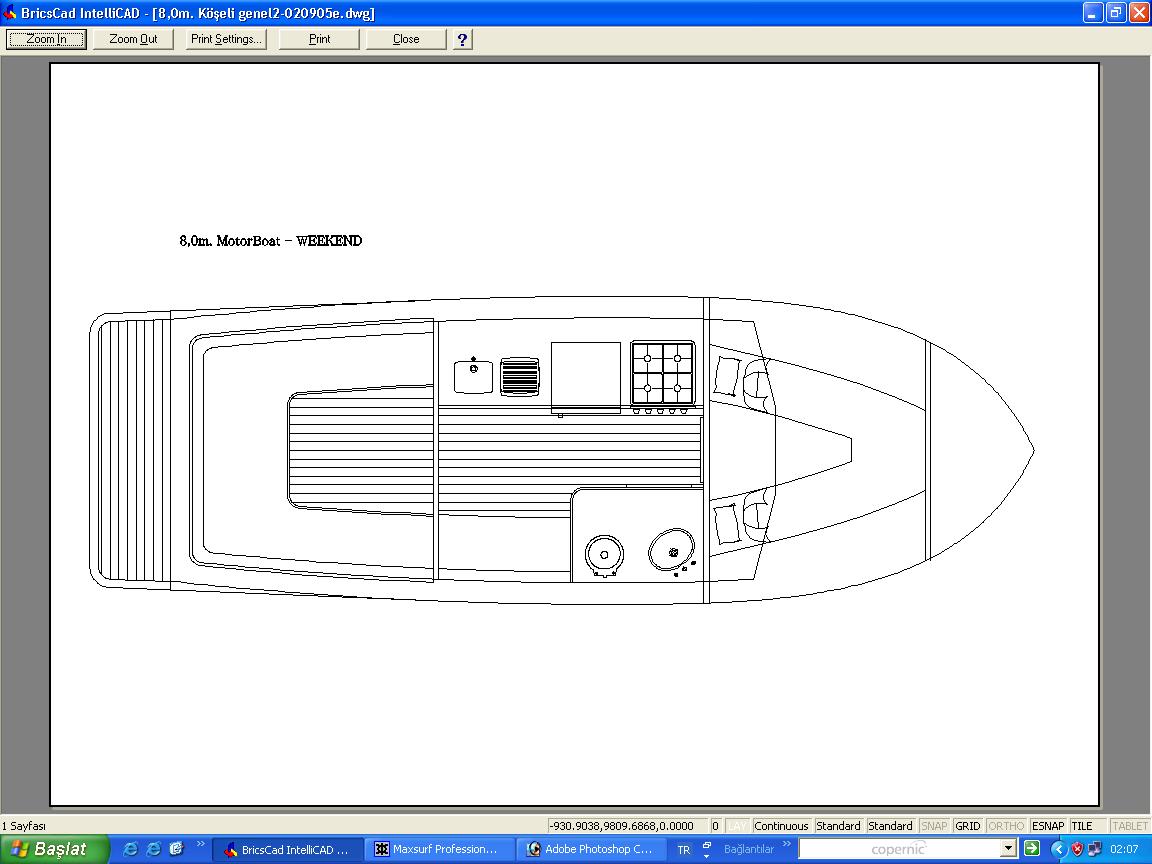Launch Outlook Express from the quick launch bar
This screenshot has height=864, width=1152.
click(176, 848)
